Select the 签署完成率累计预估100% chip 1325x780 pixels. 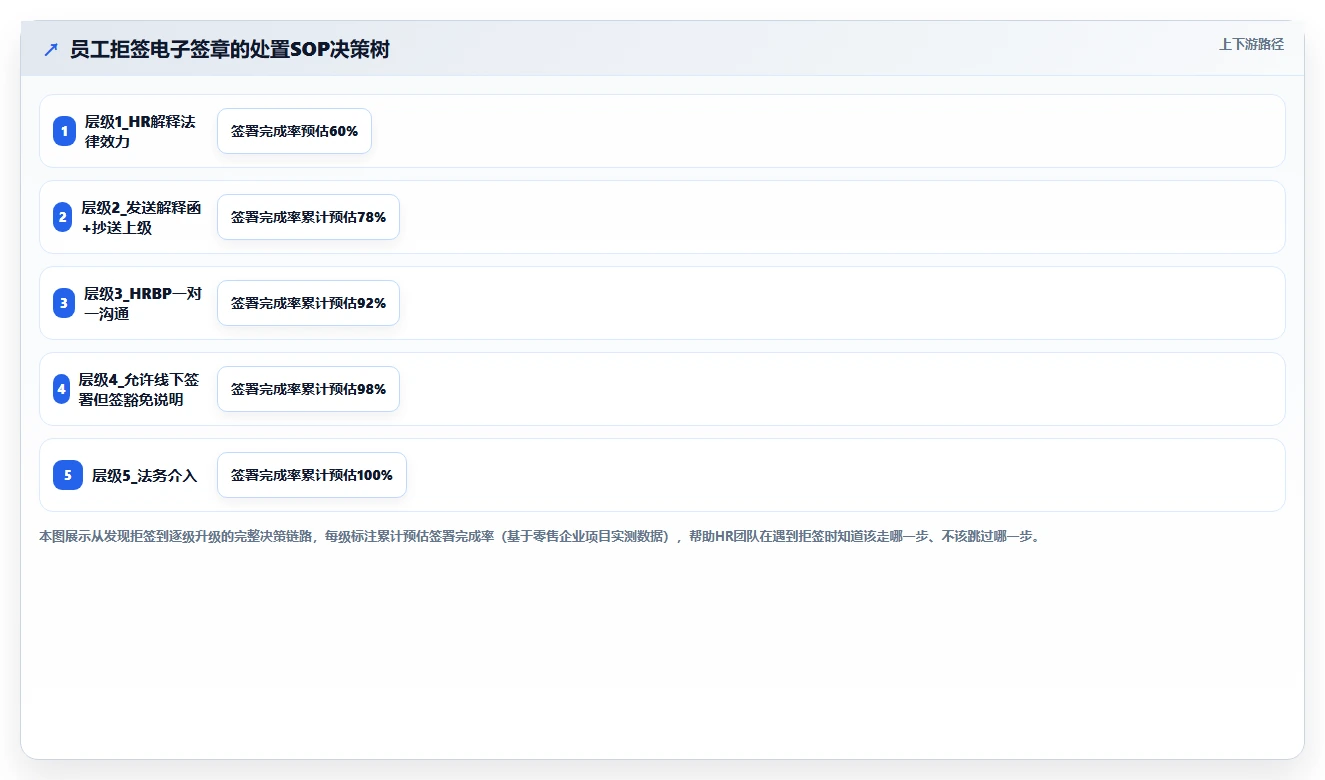click(312, 475)
